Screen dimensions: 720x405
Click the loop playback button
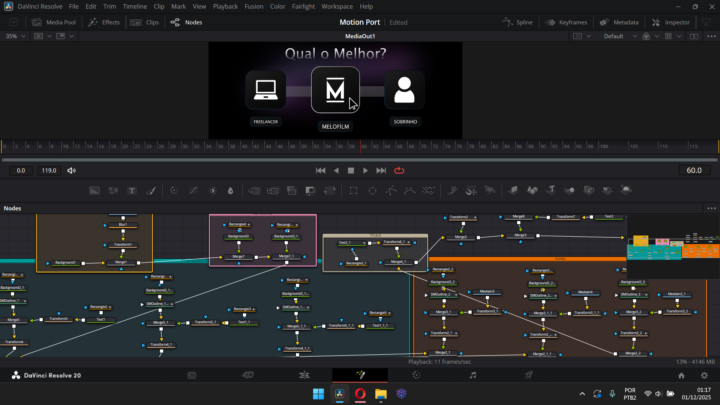399,171
